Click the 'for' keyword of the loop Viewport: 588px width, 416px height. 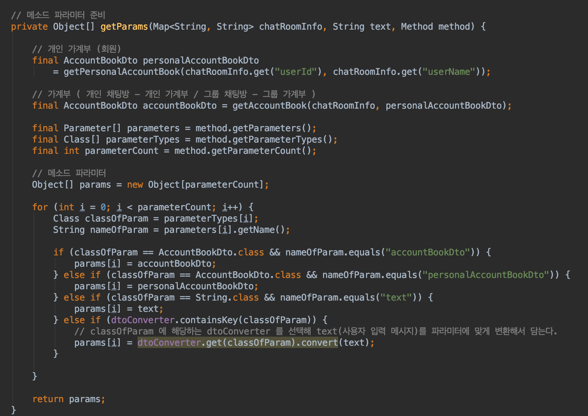(40, 207)
